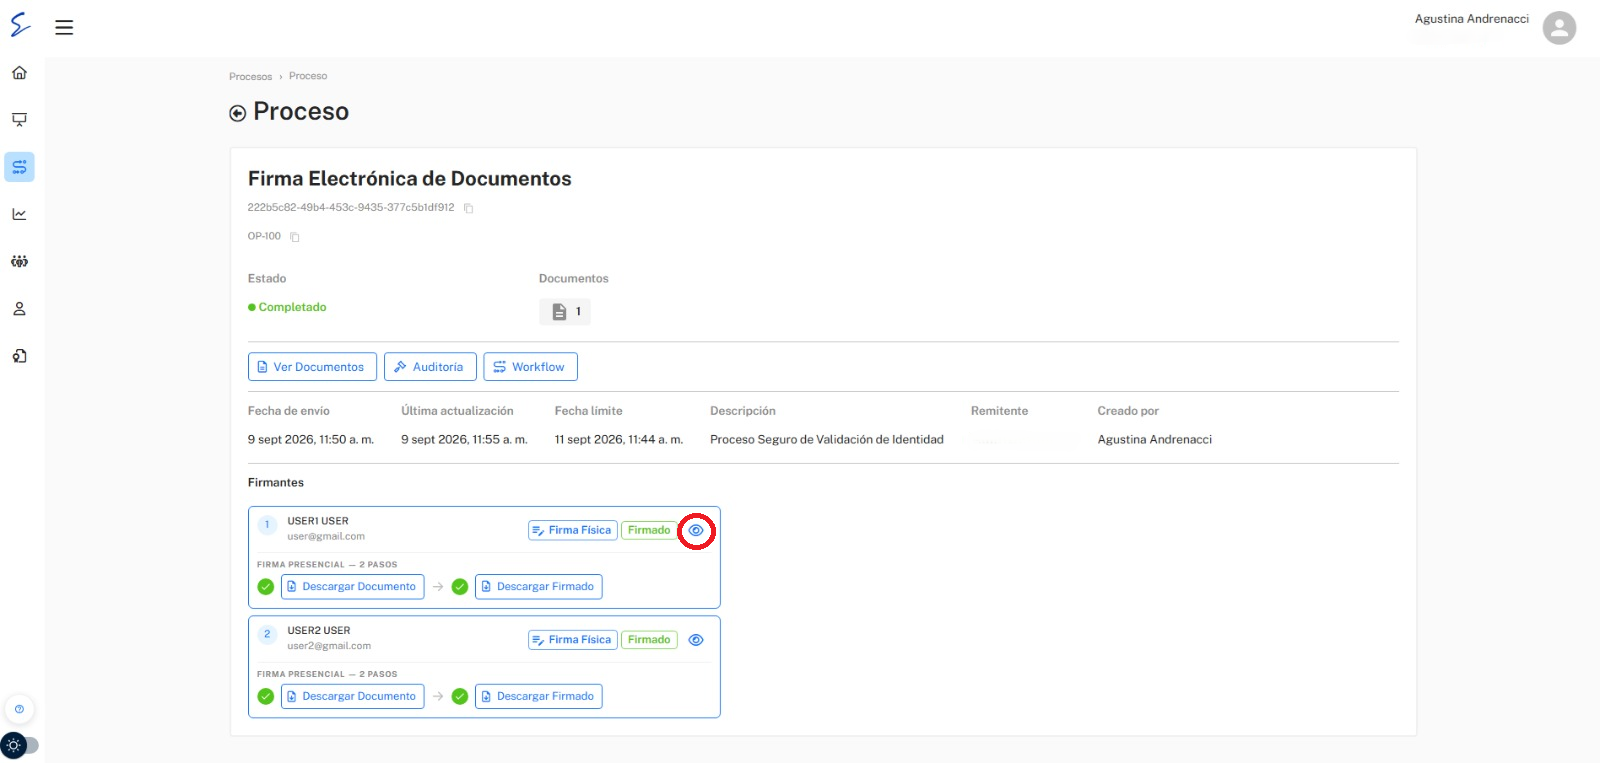Viewport: 1600px width, 763px height.
Task: Copy the process UUID
Action: pos(468,208)
